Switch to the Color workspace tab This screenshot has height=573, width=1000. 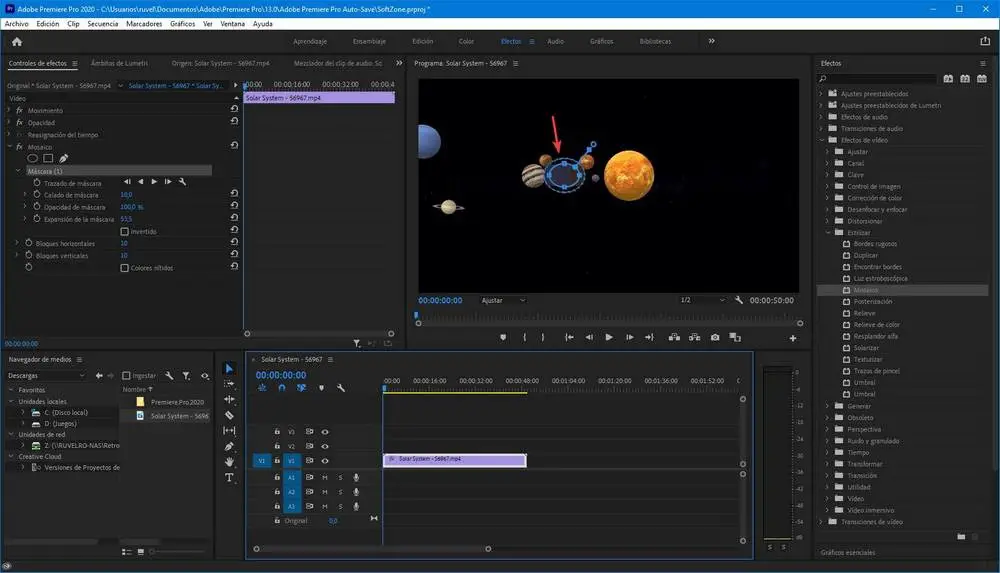466,41
